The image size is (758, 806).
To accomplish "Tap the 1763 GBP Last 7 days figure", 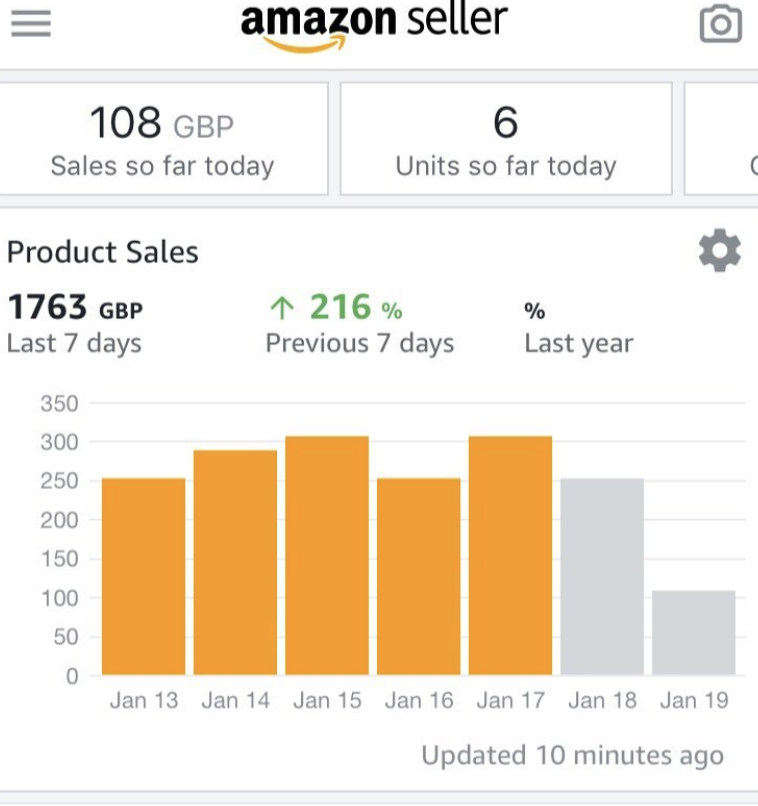I will click(x=75, y=324).
